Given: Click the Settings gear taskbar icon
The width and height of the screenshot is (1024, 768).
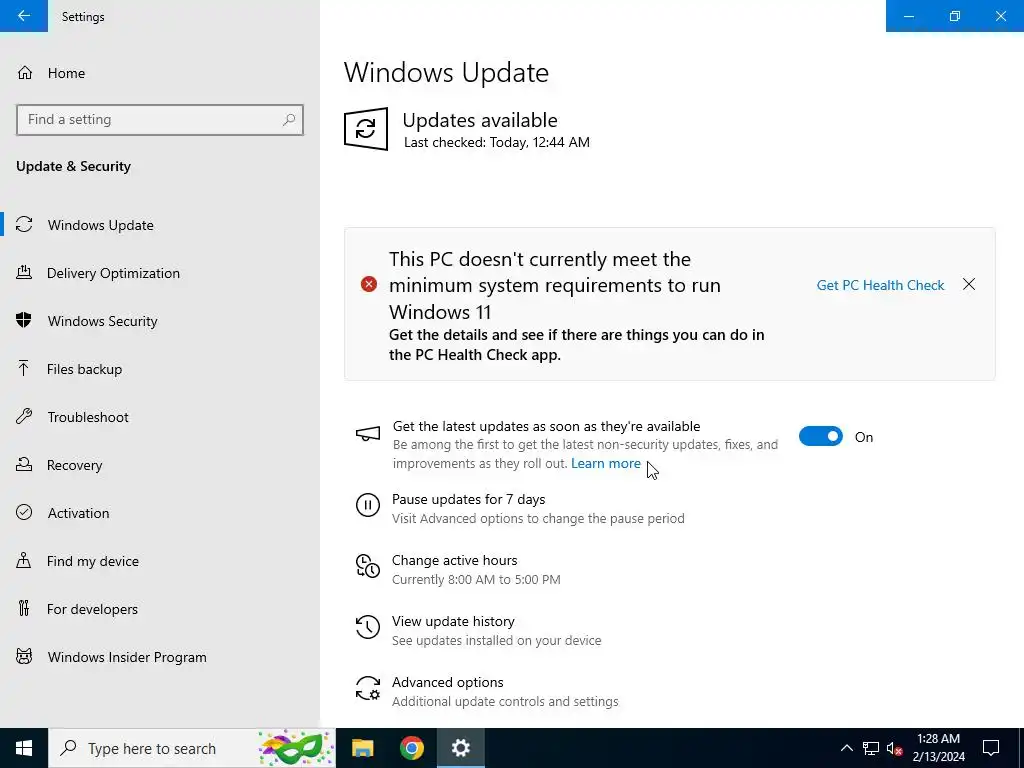Looking at the screenshot, I should pos(460,748).
